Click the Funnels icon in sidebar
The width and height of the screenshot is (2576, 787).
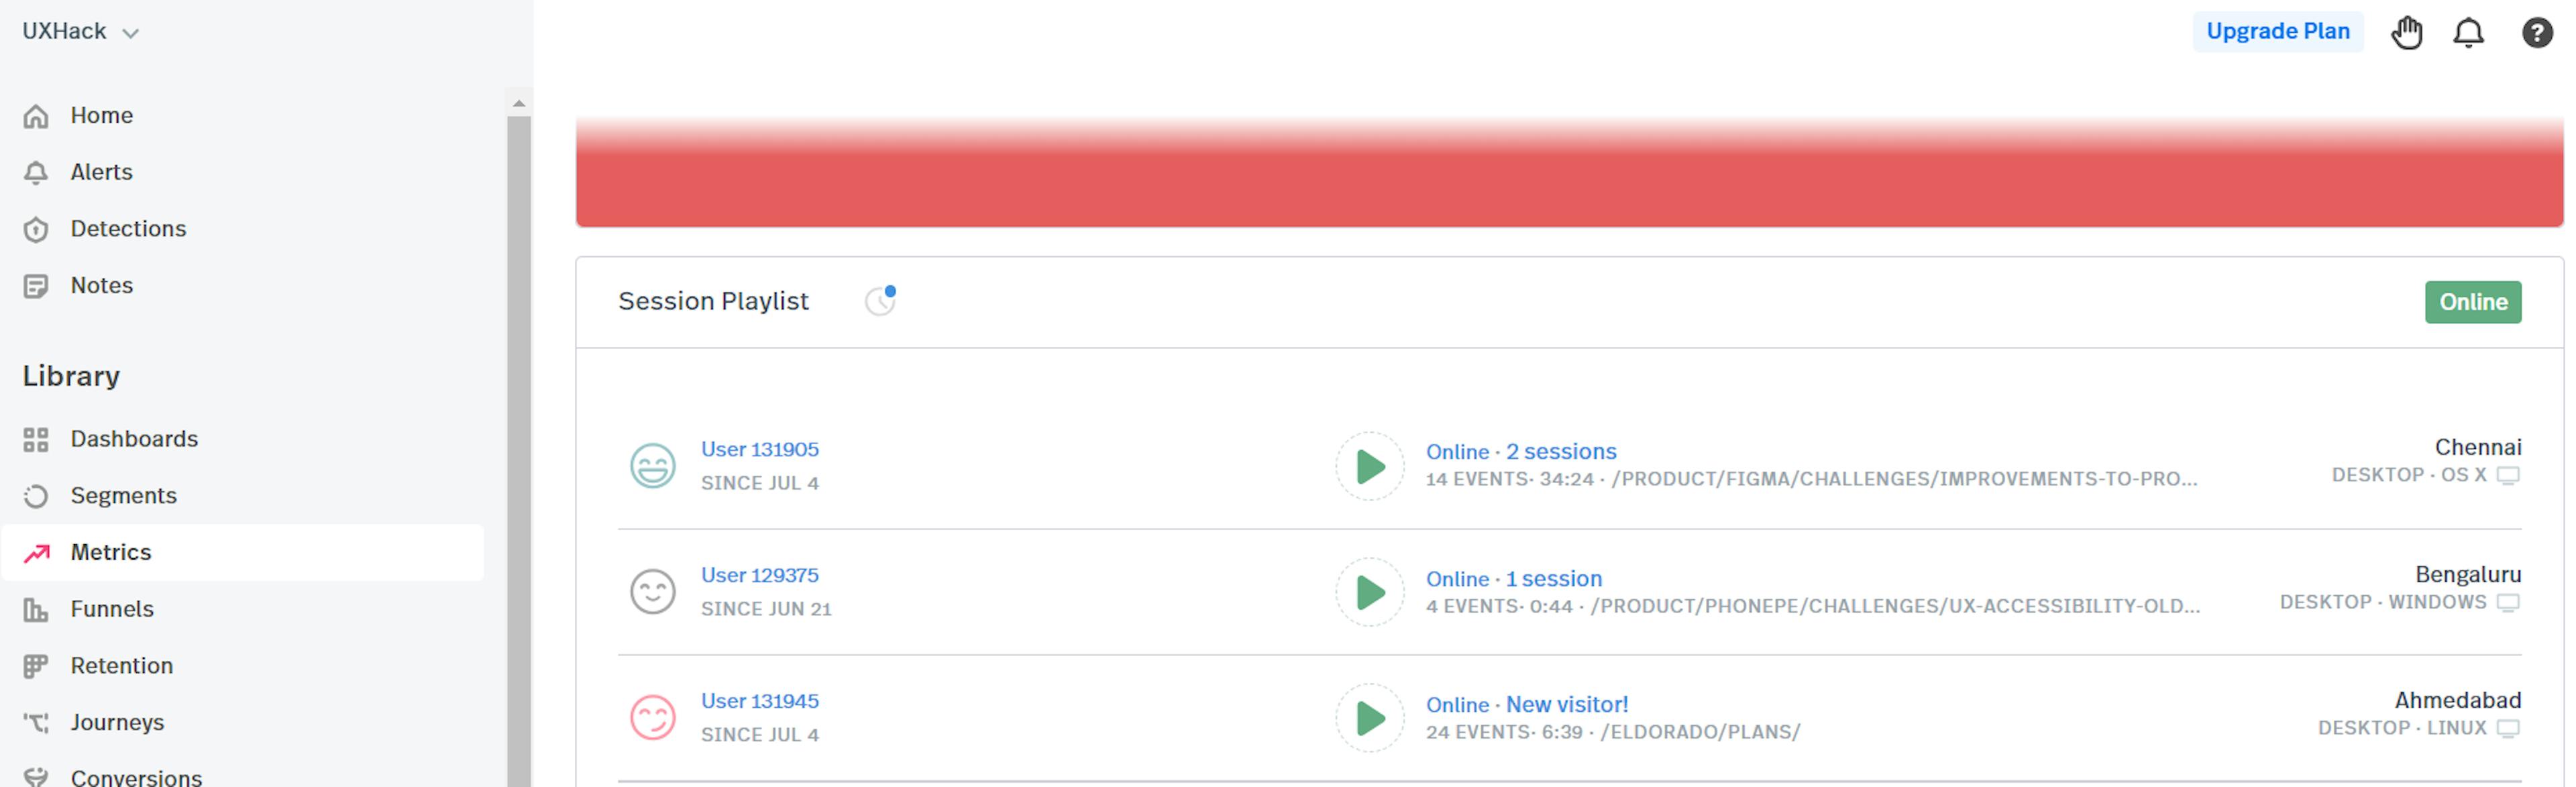click(36, 608)
